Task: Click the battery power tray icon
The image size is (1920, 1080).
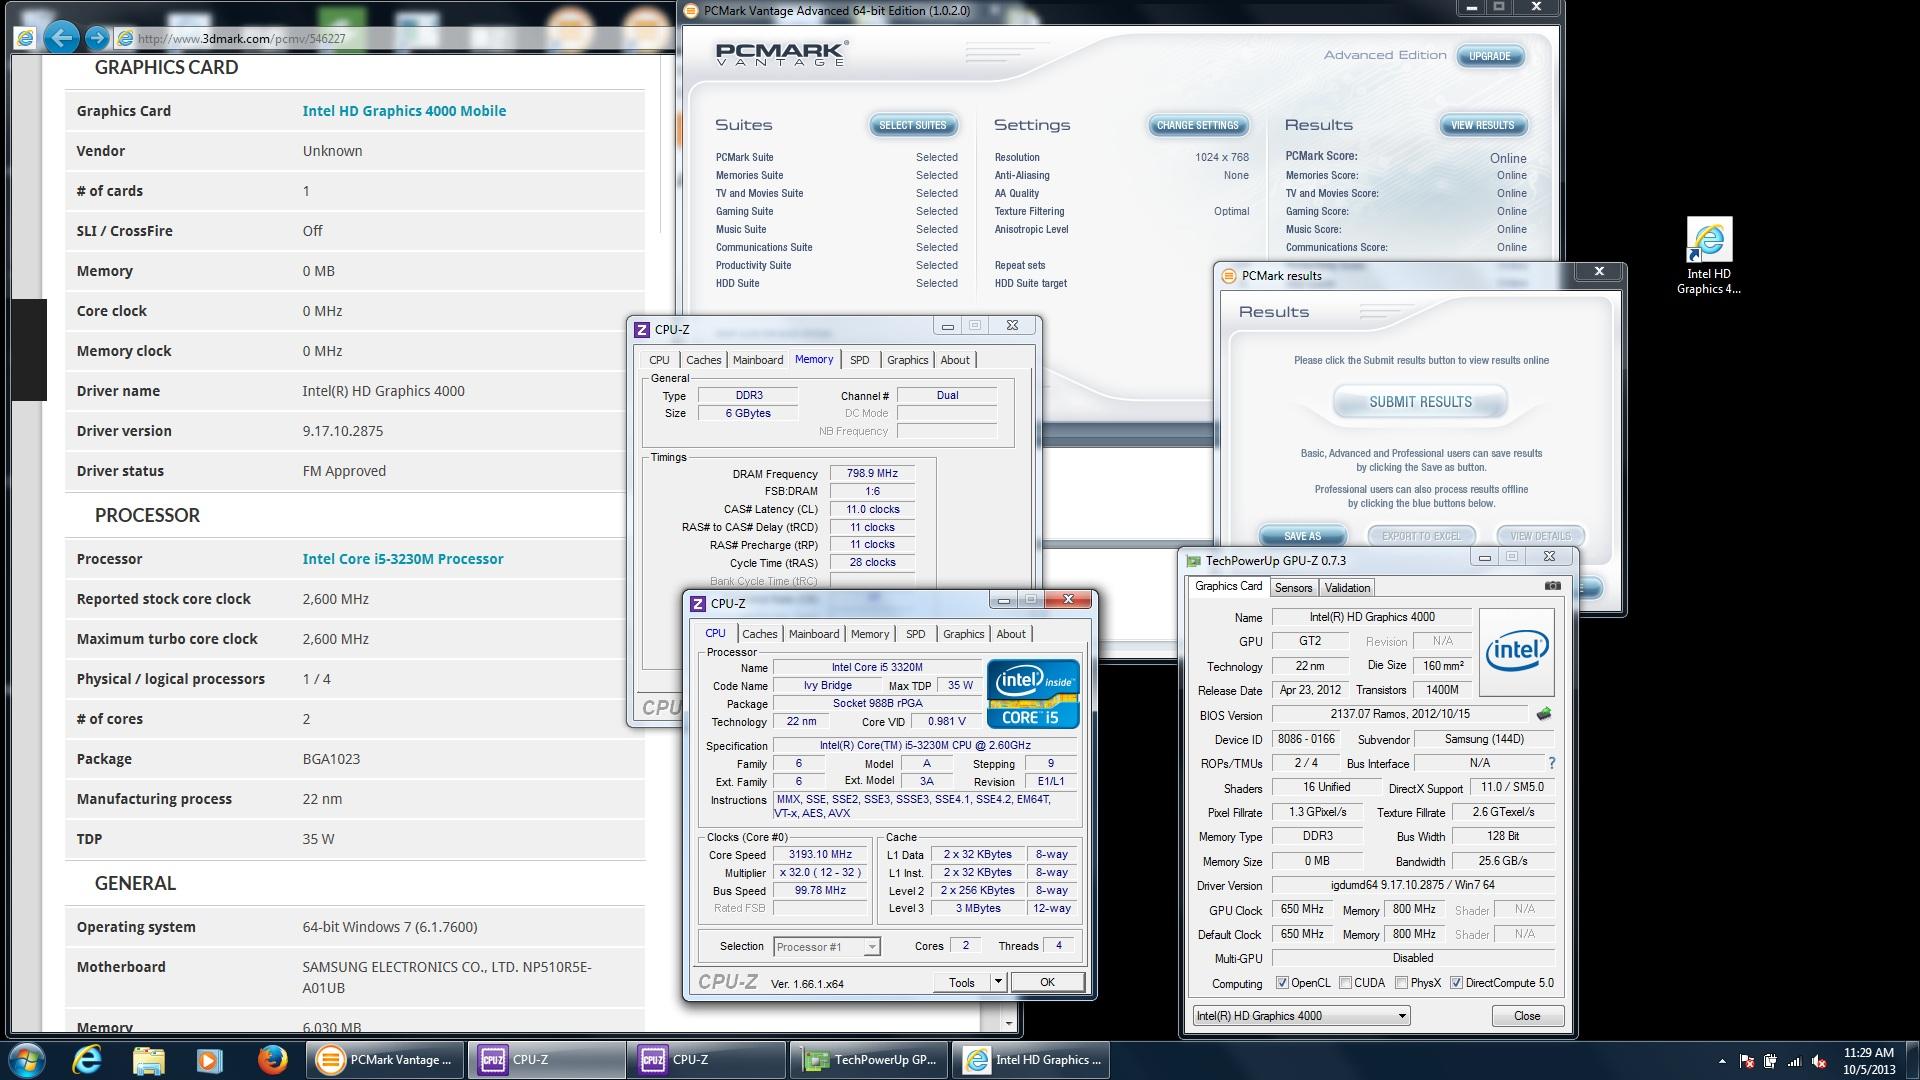Action: (x=1770, y=1061)
